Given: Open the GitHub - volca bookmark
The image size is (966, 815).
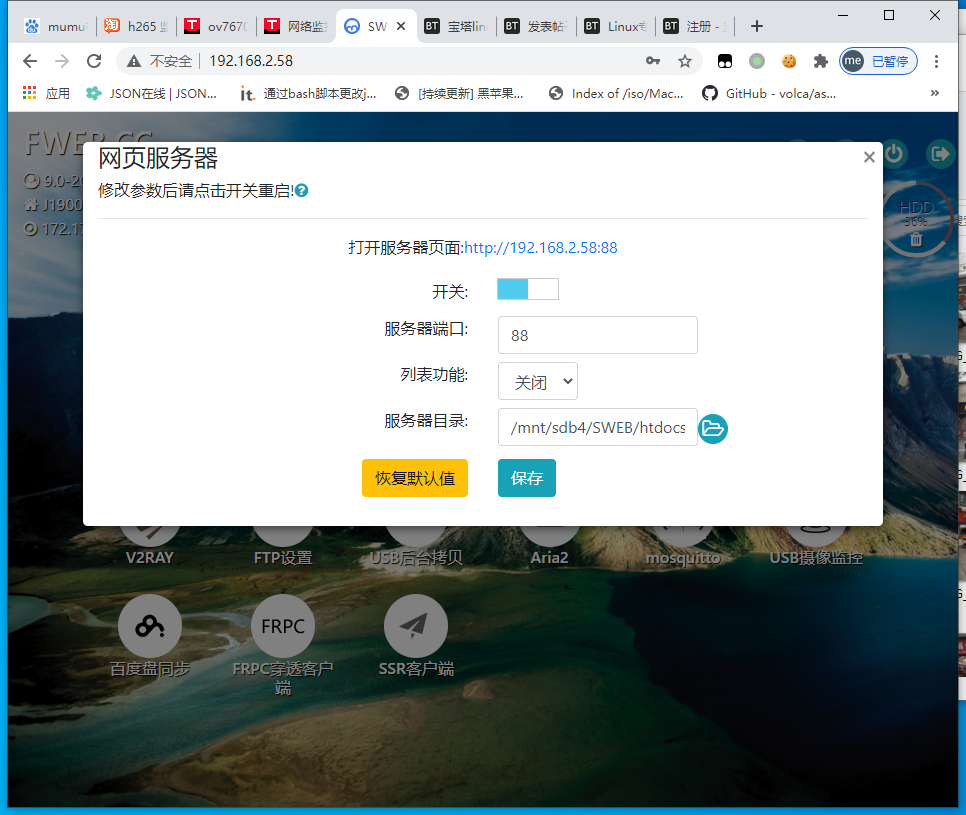Looking at the screenshot, I should point(769,93).
